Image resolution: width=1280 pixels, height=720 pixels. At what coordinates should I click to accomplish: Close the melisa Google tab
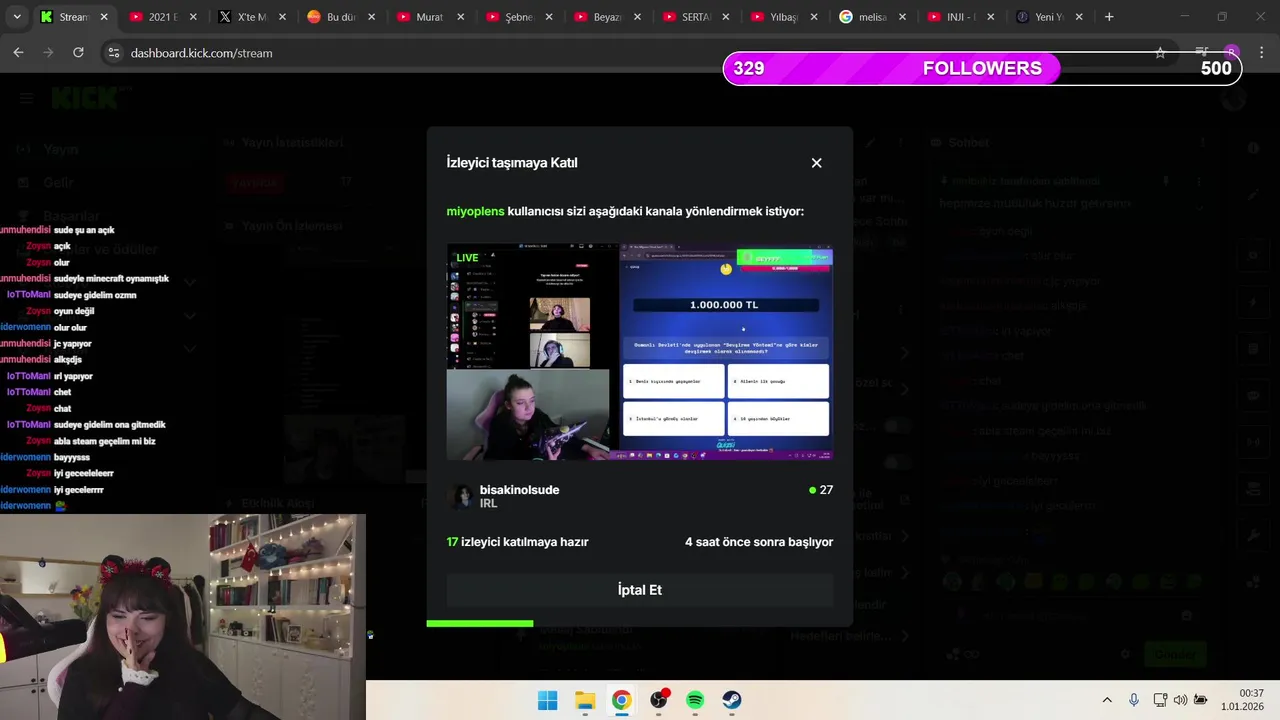tap(902, 17)
